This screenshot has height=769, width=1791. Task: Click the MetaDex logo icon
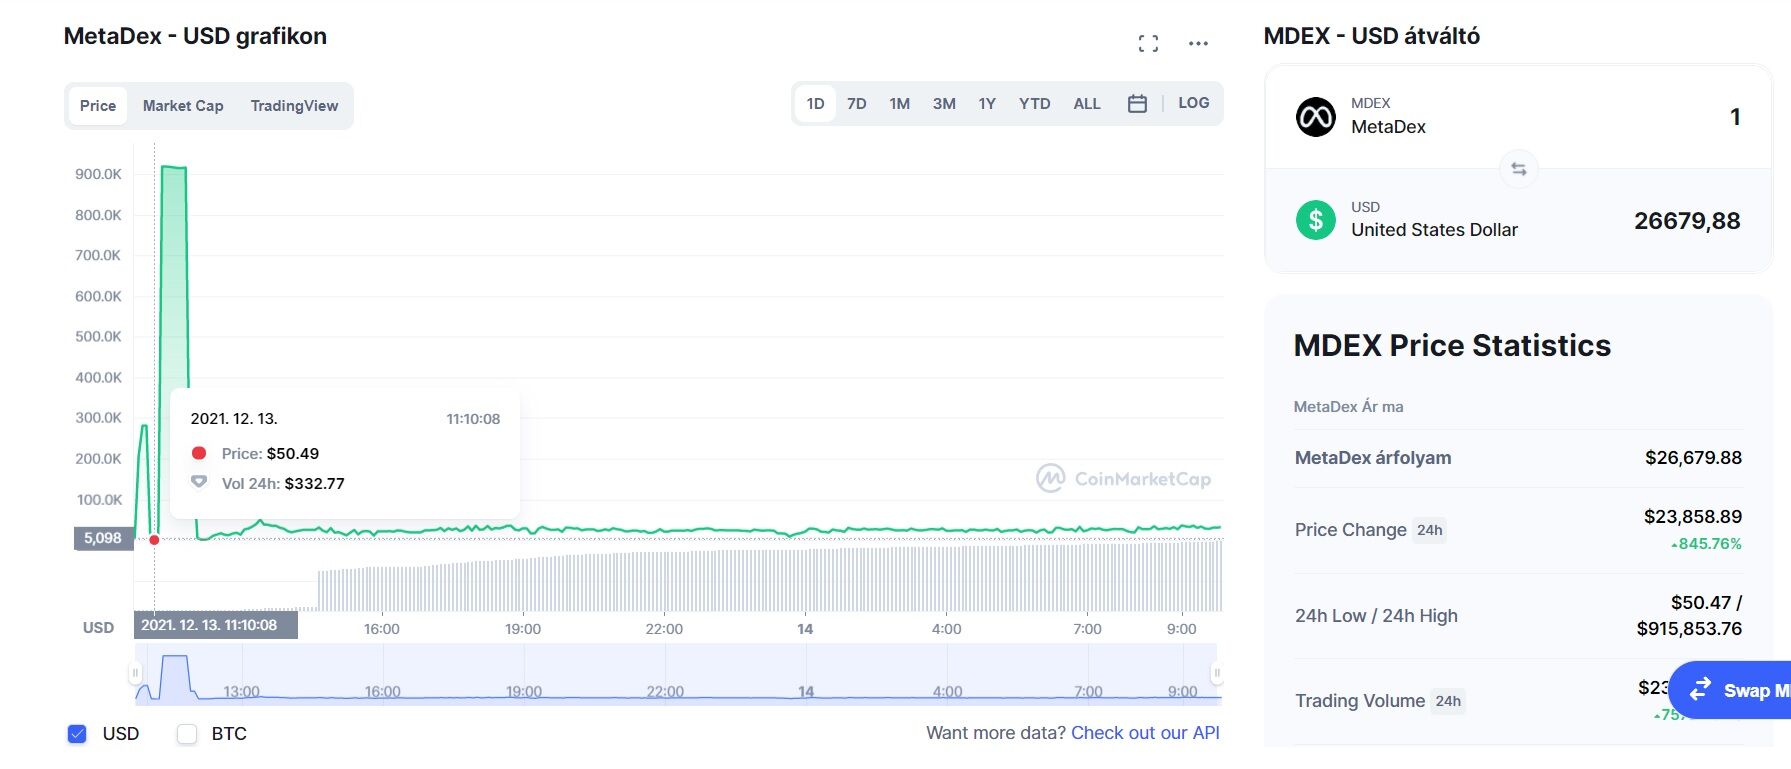(x=1315, y=117)
